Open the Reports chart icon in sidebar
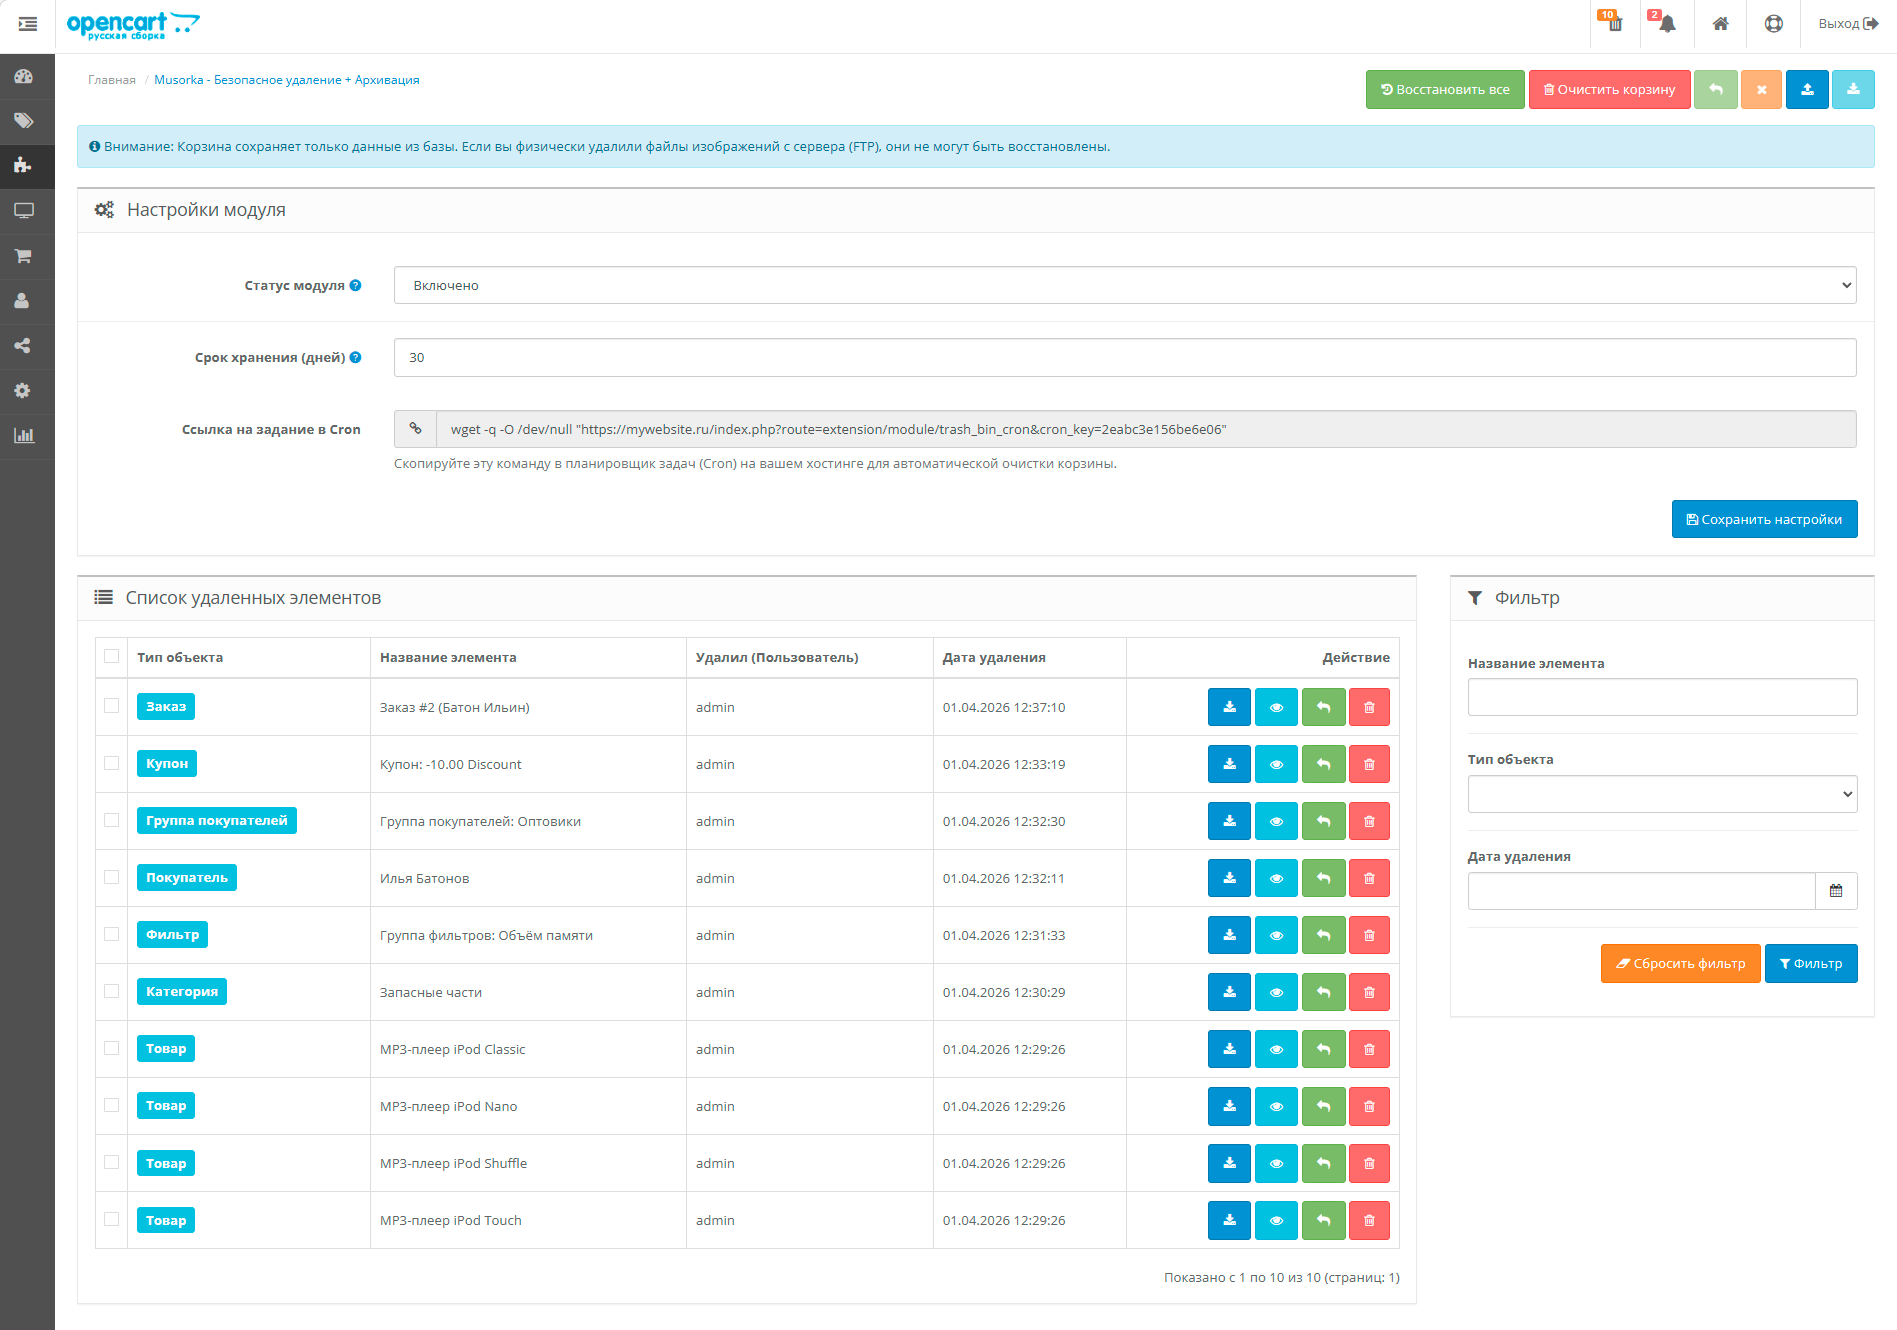 (x=23, y=435)
